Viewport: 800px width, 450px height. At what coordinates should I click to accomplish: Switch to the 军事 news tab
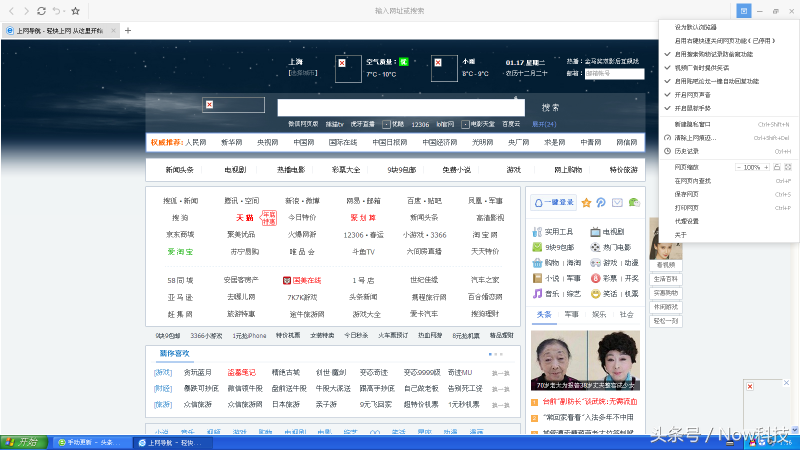click(571, 314)
